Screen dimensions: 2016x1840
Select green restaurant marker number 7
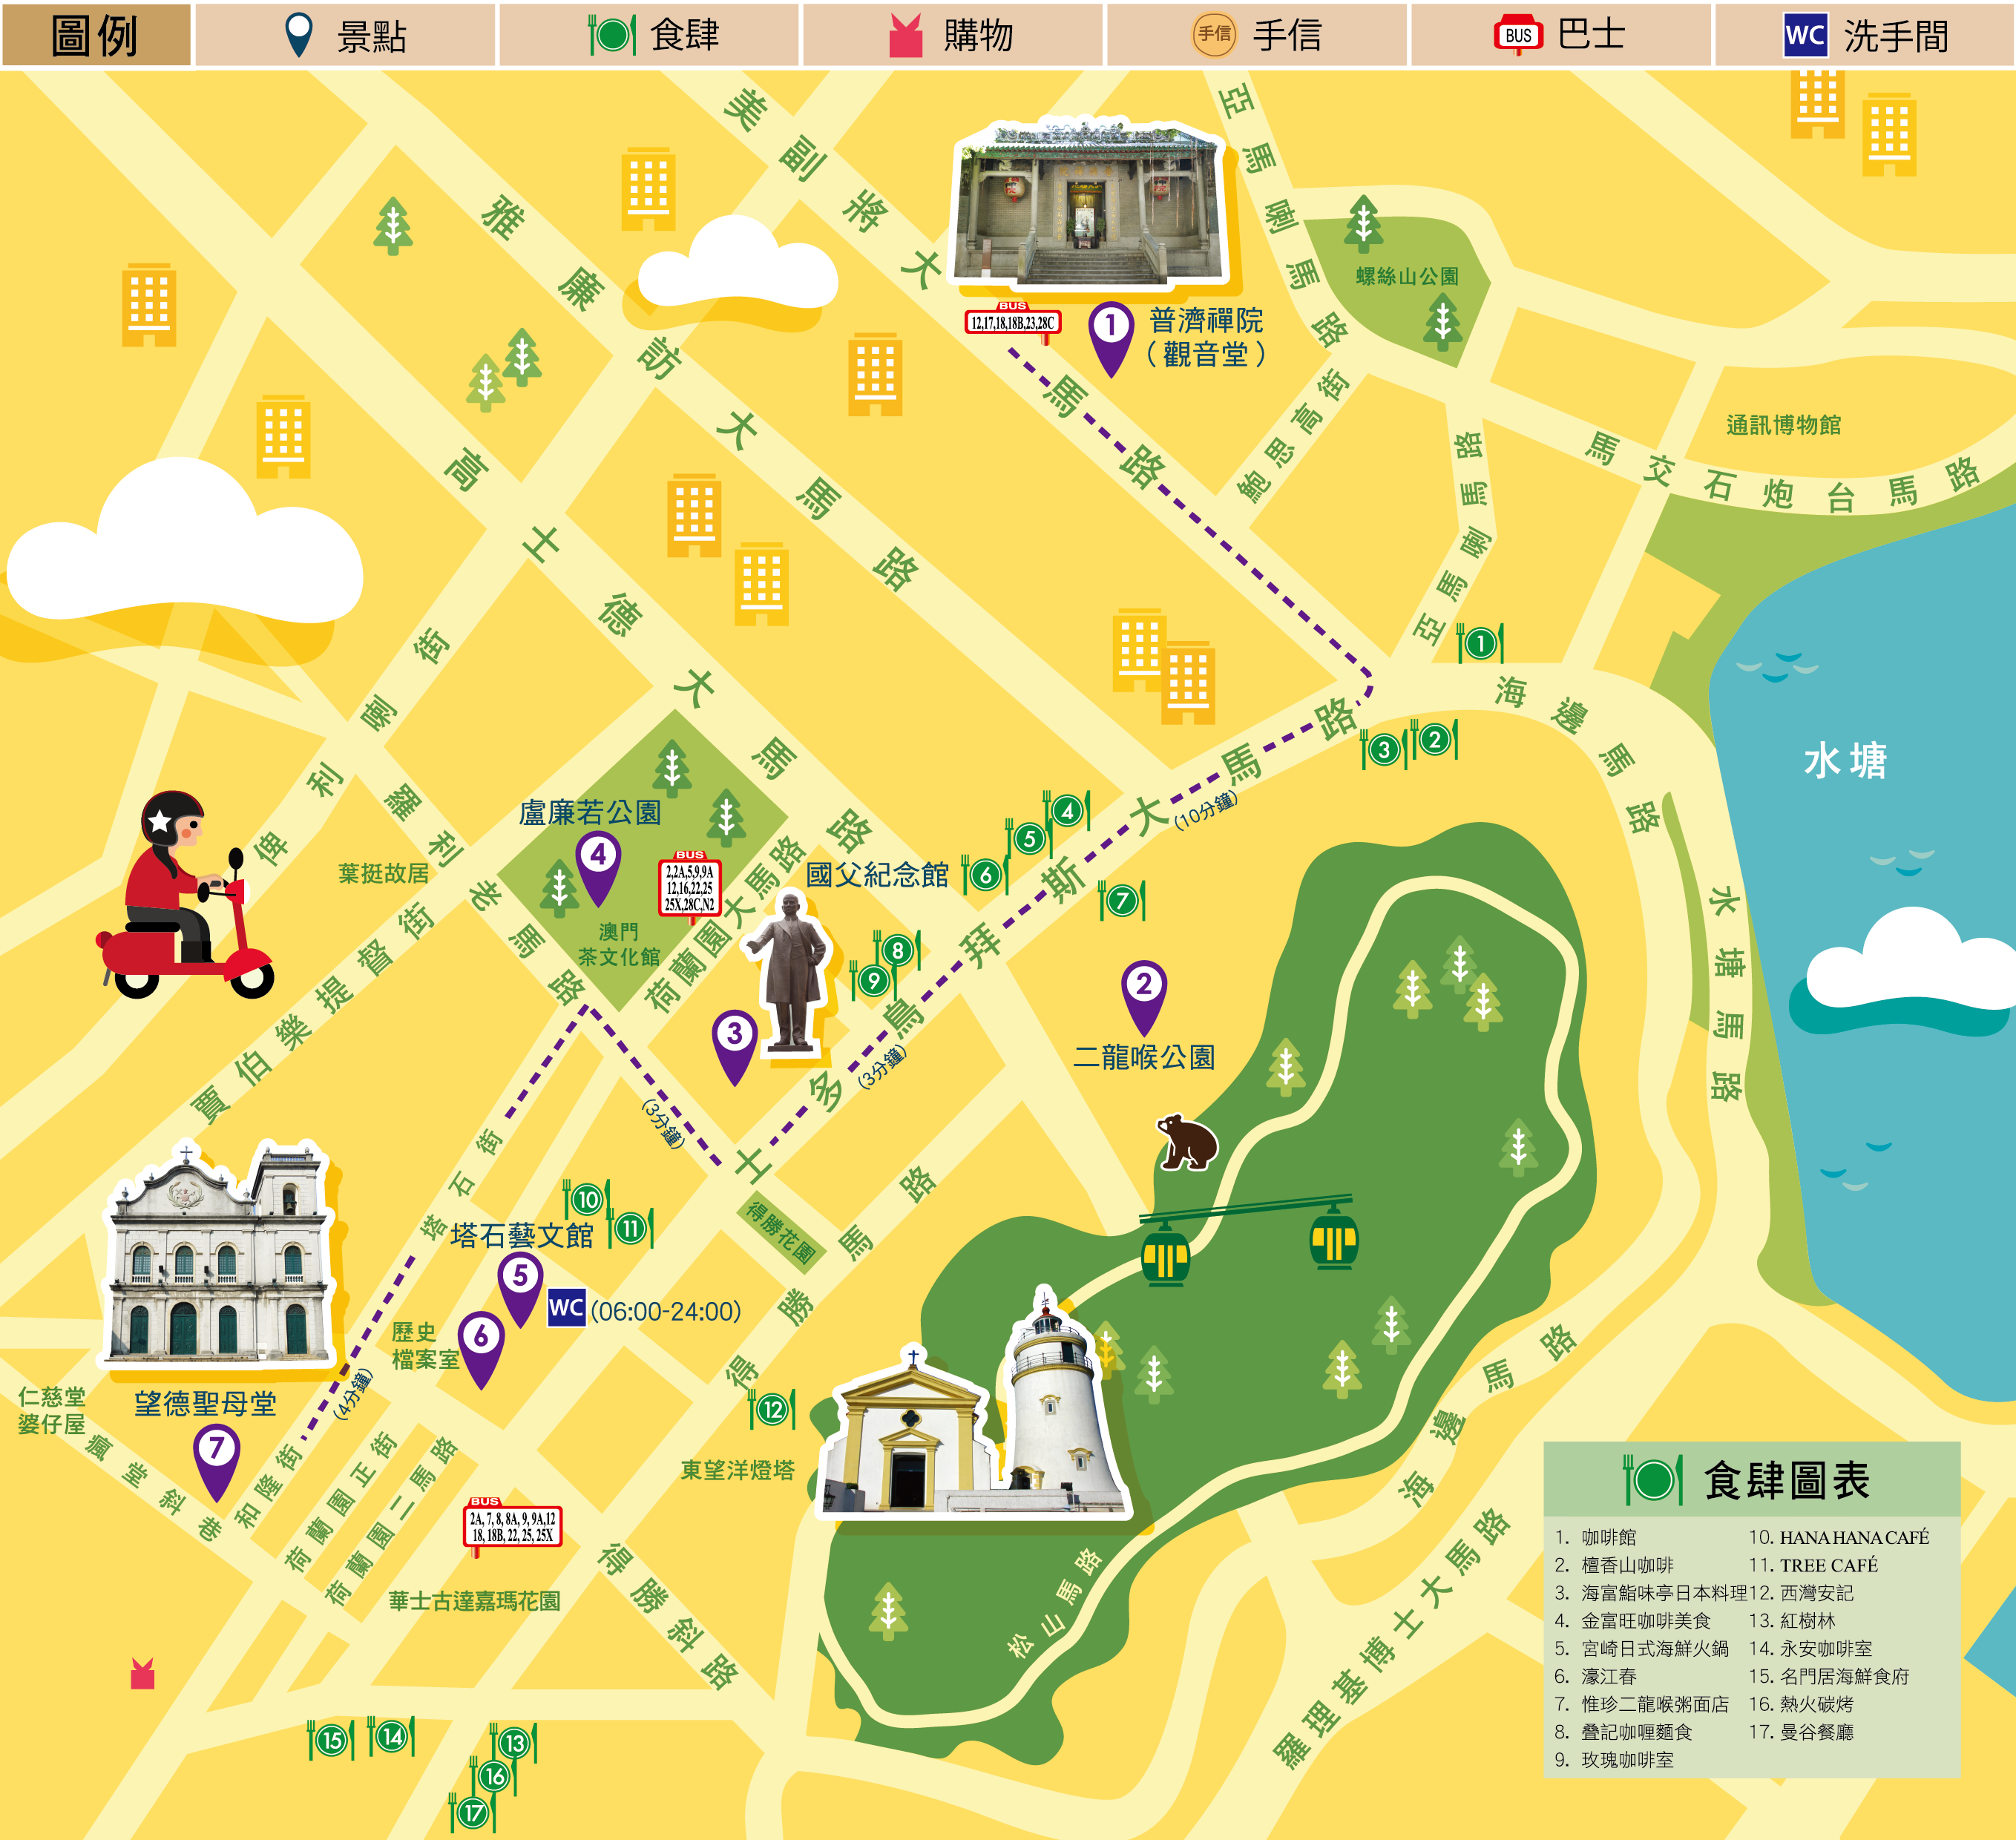[x=1122, y=901]
